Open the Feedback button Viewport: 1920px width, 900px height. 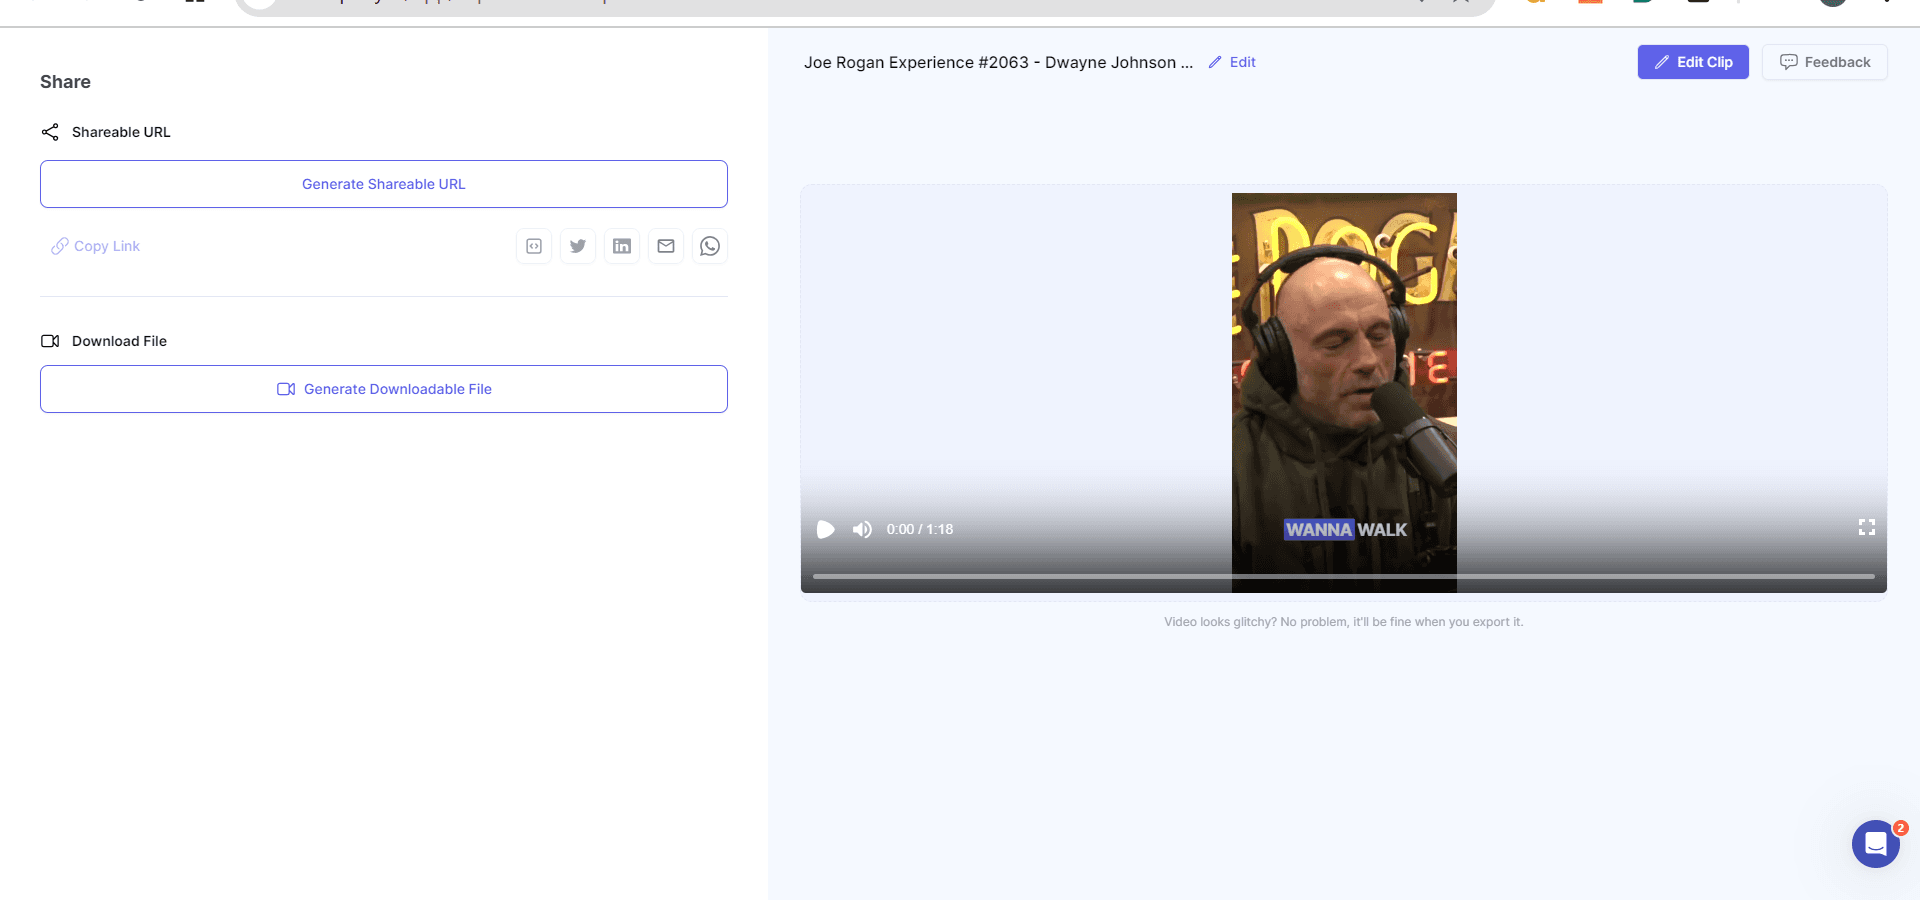pos(1824,62)
